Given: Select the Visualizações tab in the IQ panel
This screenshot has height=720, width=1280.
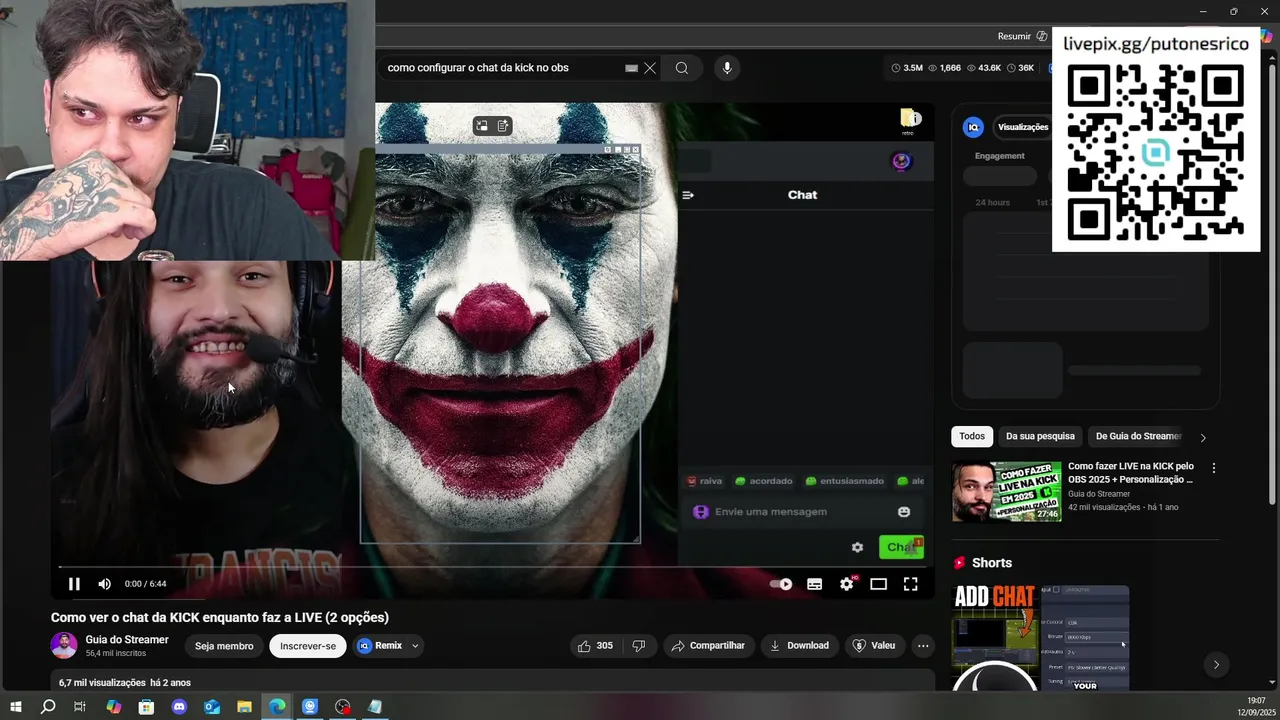Looking at the screenshot, I should [x=1022, y=127].
